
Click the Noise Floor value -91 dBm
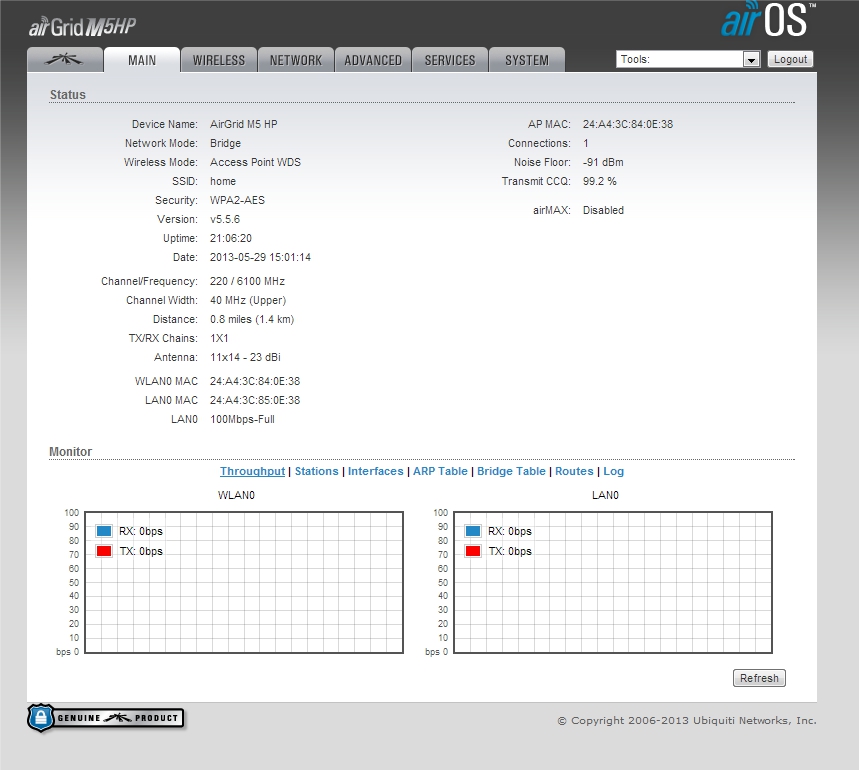[603, 162]
